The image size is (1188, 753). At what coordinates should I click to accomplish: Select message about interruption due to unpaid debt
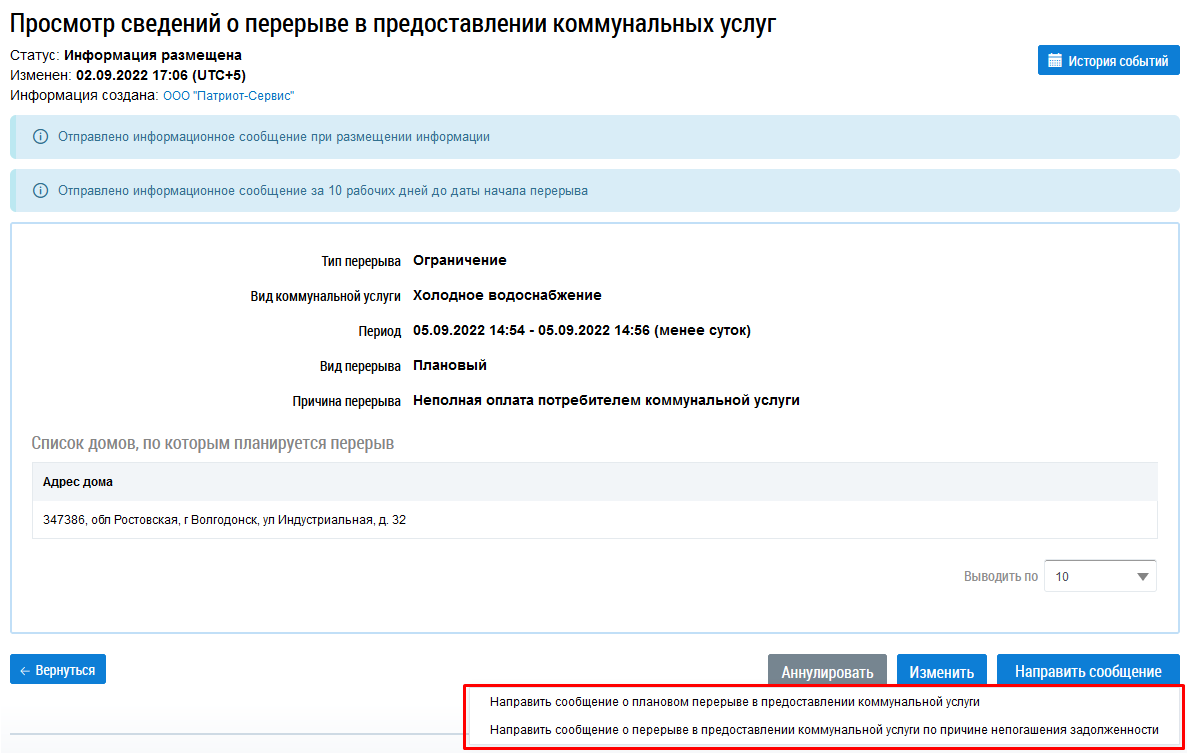tap(824, 730)
